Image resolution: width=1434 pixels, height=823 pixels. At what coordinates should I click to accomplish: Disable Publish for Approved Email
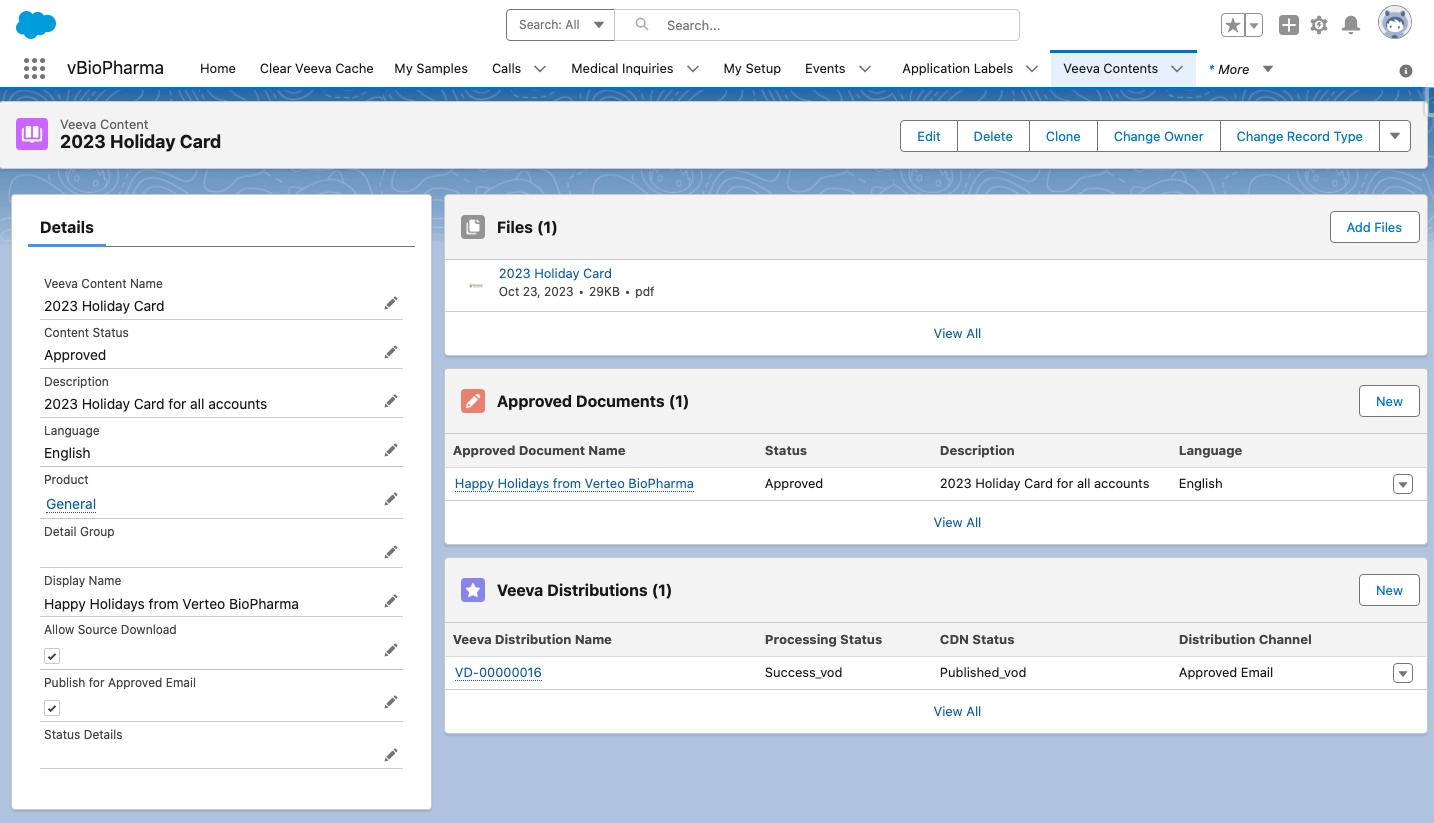pos(51,708)
